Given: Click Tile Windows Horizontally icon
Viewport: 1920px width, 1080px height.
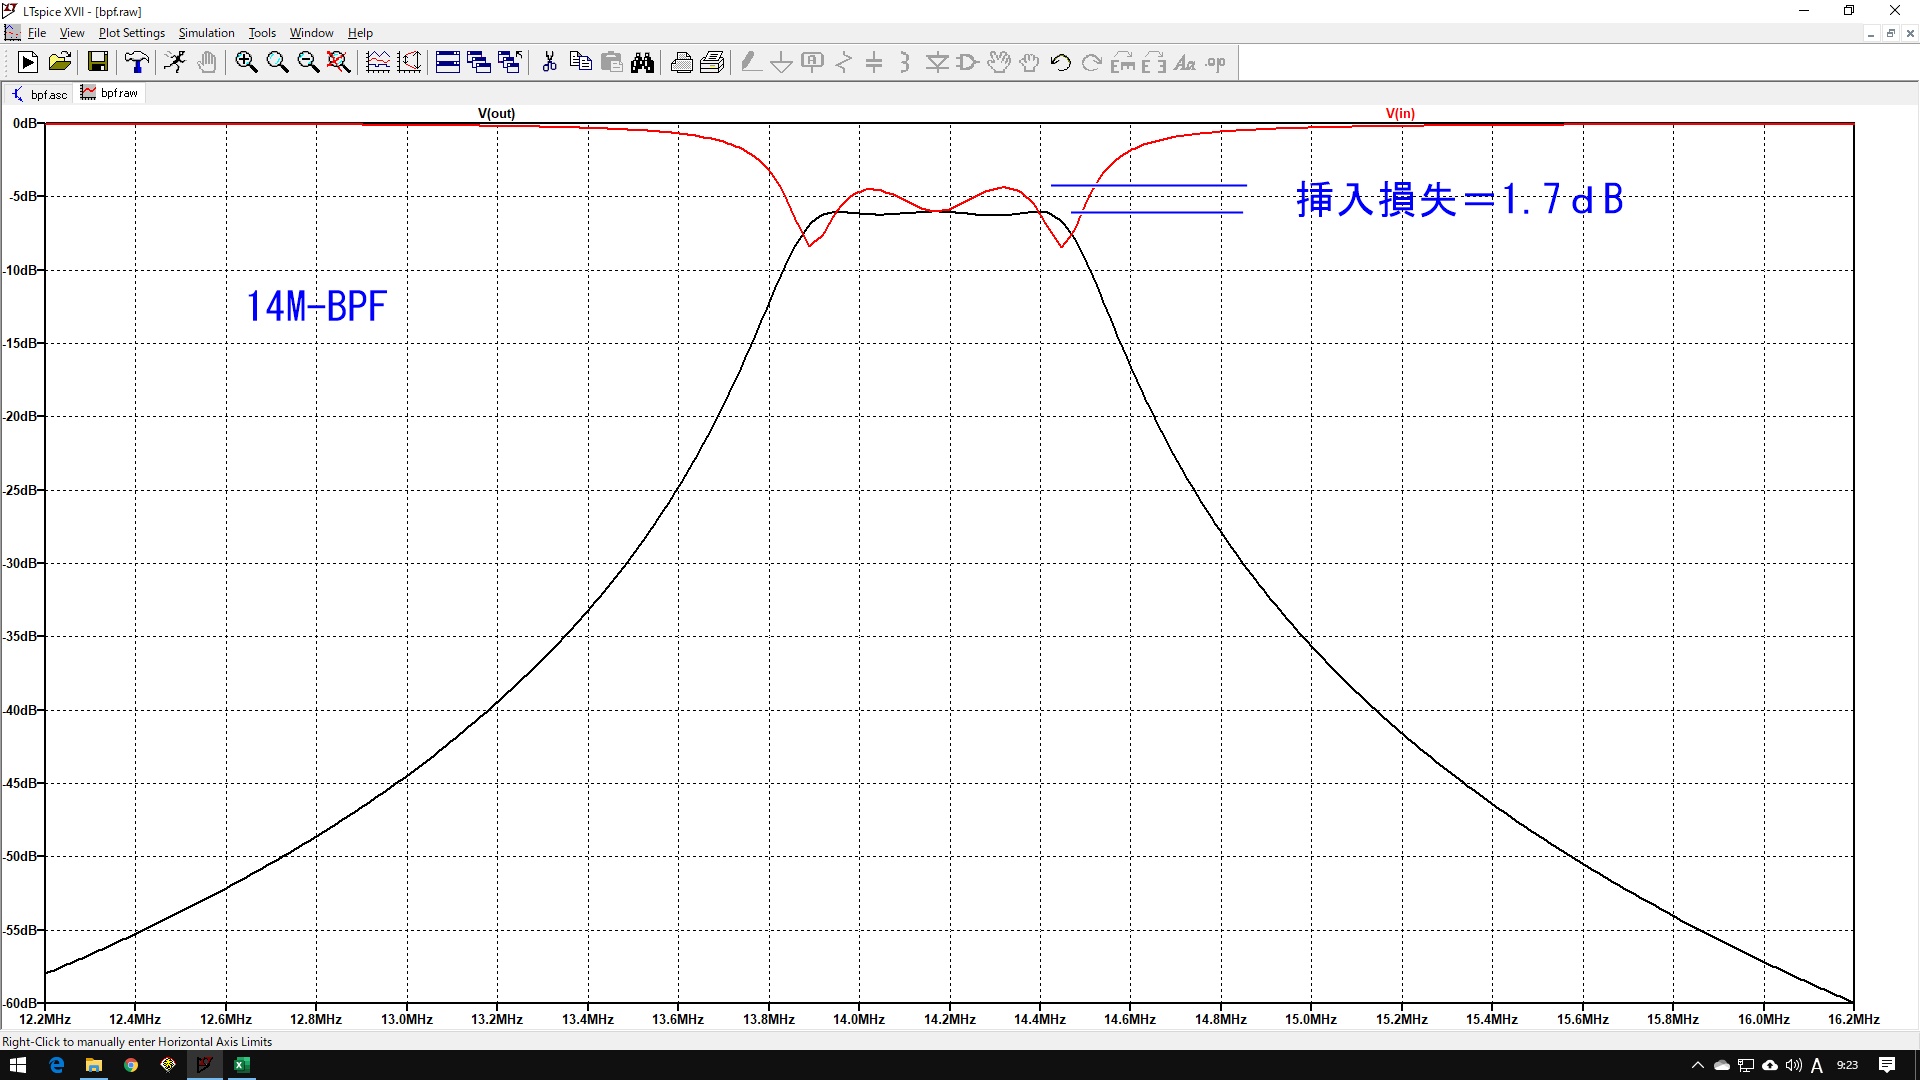Looking at the screenshot, I should tap(448, 63).
